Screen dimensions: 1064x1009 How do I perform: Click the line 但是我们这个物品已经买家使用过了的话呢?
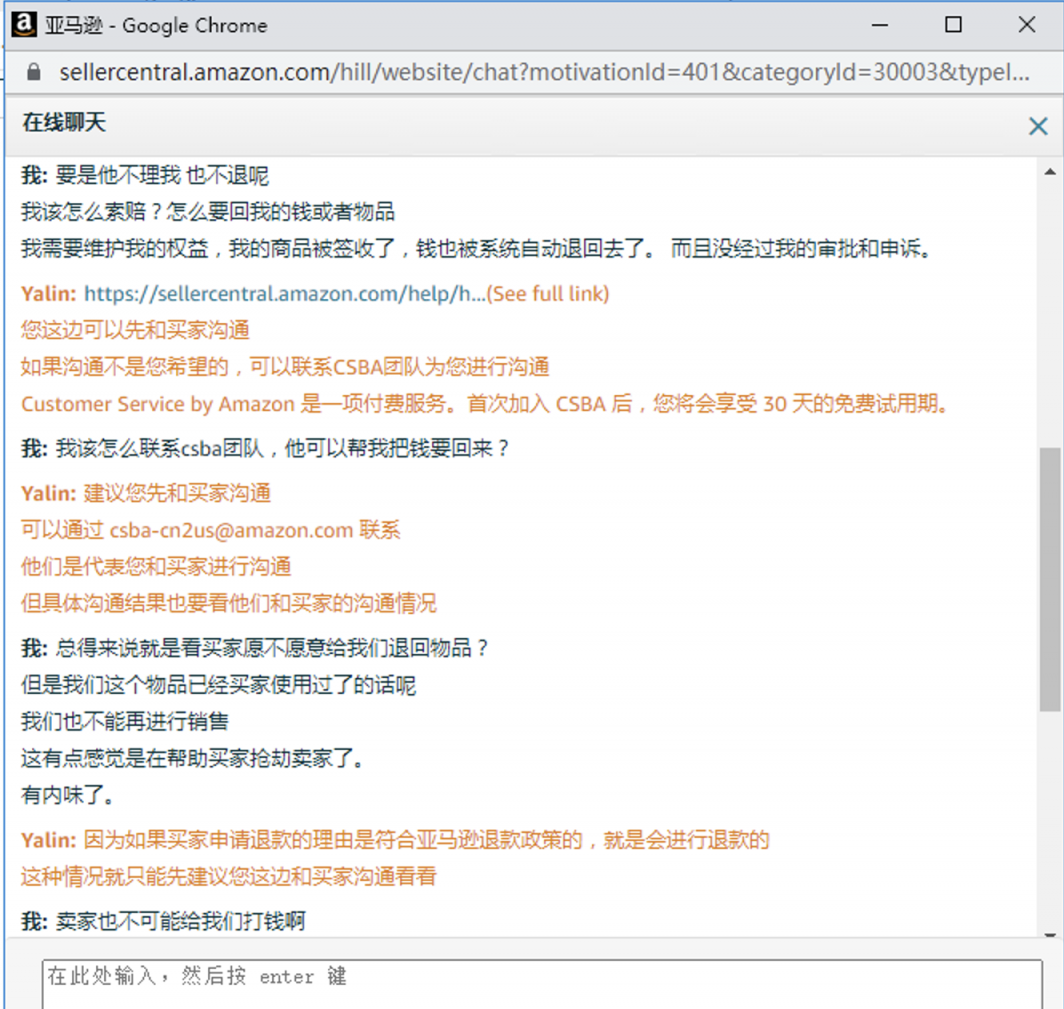click(218, 685)
